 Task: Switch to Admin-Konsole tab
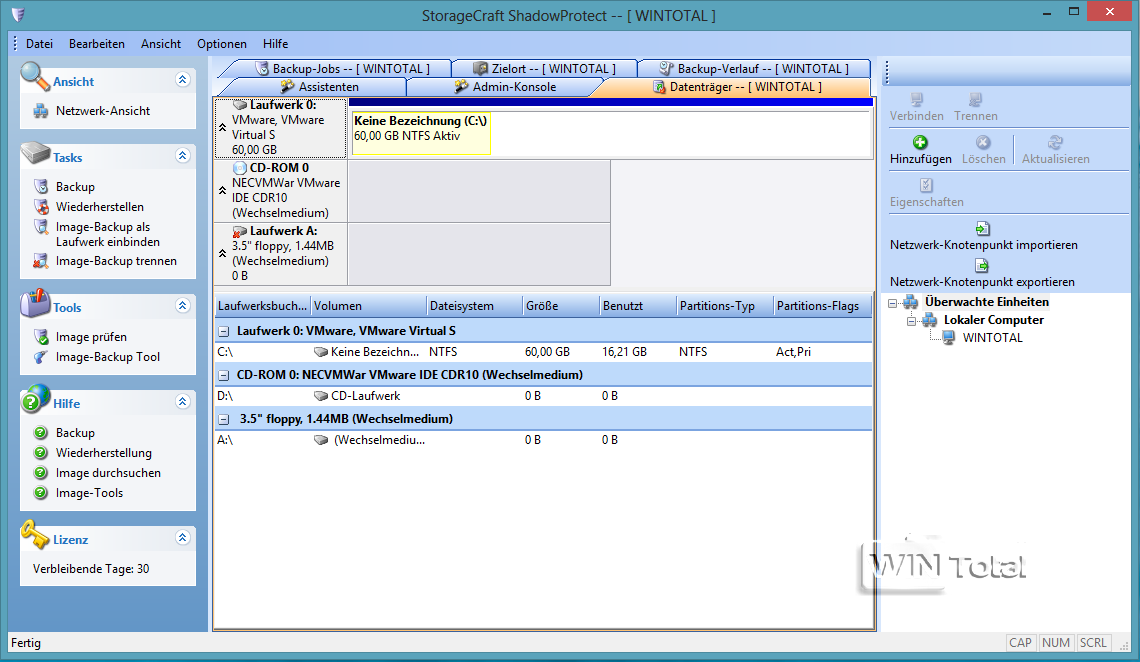505,86
